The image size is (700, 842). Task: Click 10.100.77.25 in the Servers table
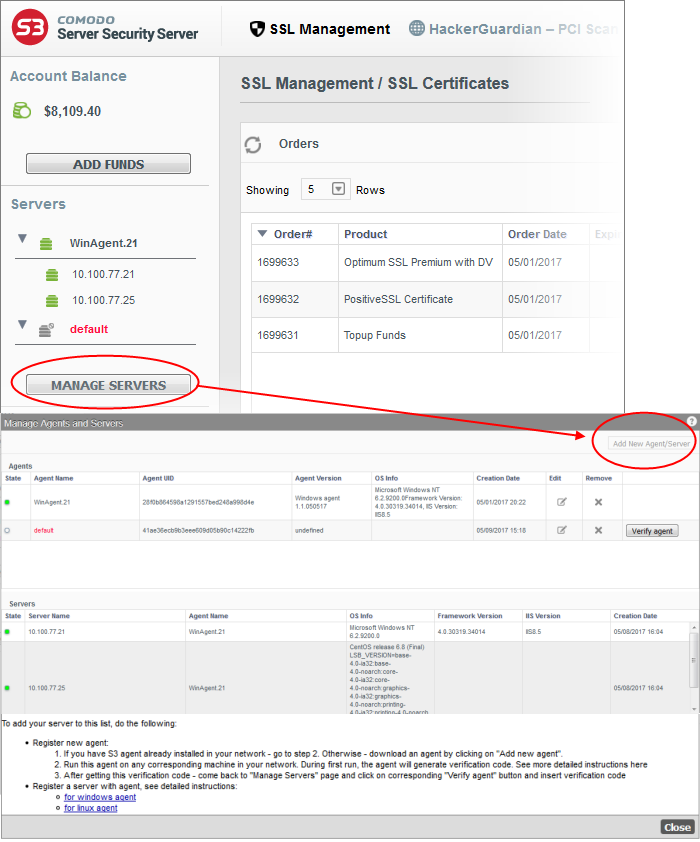tap(47, 688)
